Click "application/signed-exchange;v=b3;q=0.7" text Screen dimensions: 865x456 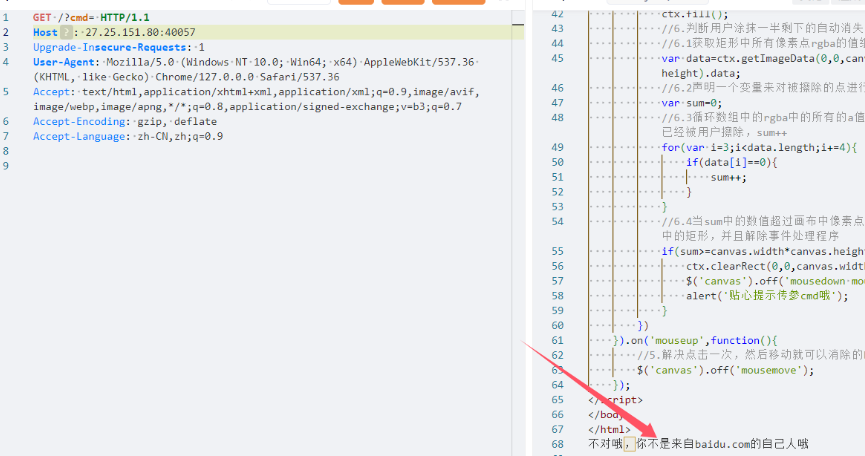click(345, 107)
